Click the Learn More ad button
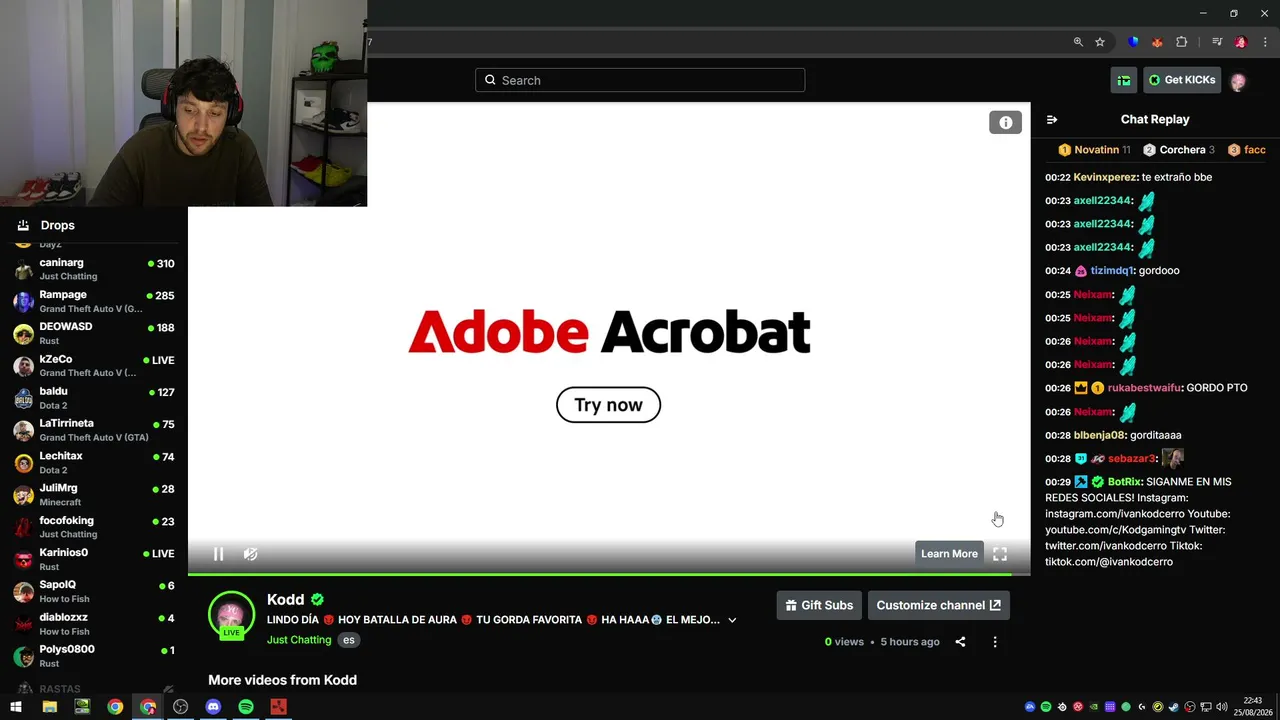 949,554
